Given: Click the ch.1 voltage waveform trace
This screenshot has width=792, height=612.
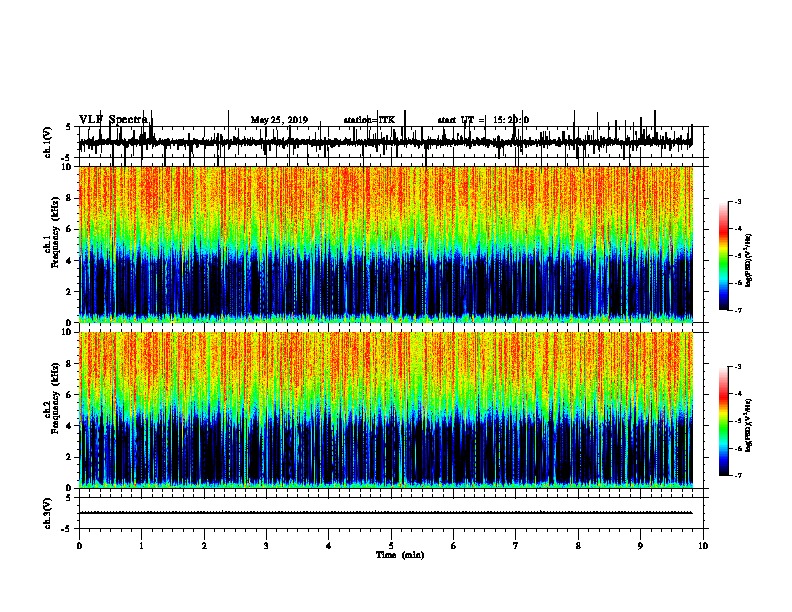Looking at the screenshot, I should [x=386, y=142].
